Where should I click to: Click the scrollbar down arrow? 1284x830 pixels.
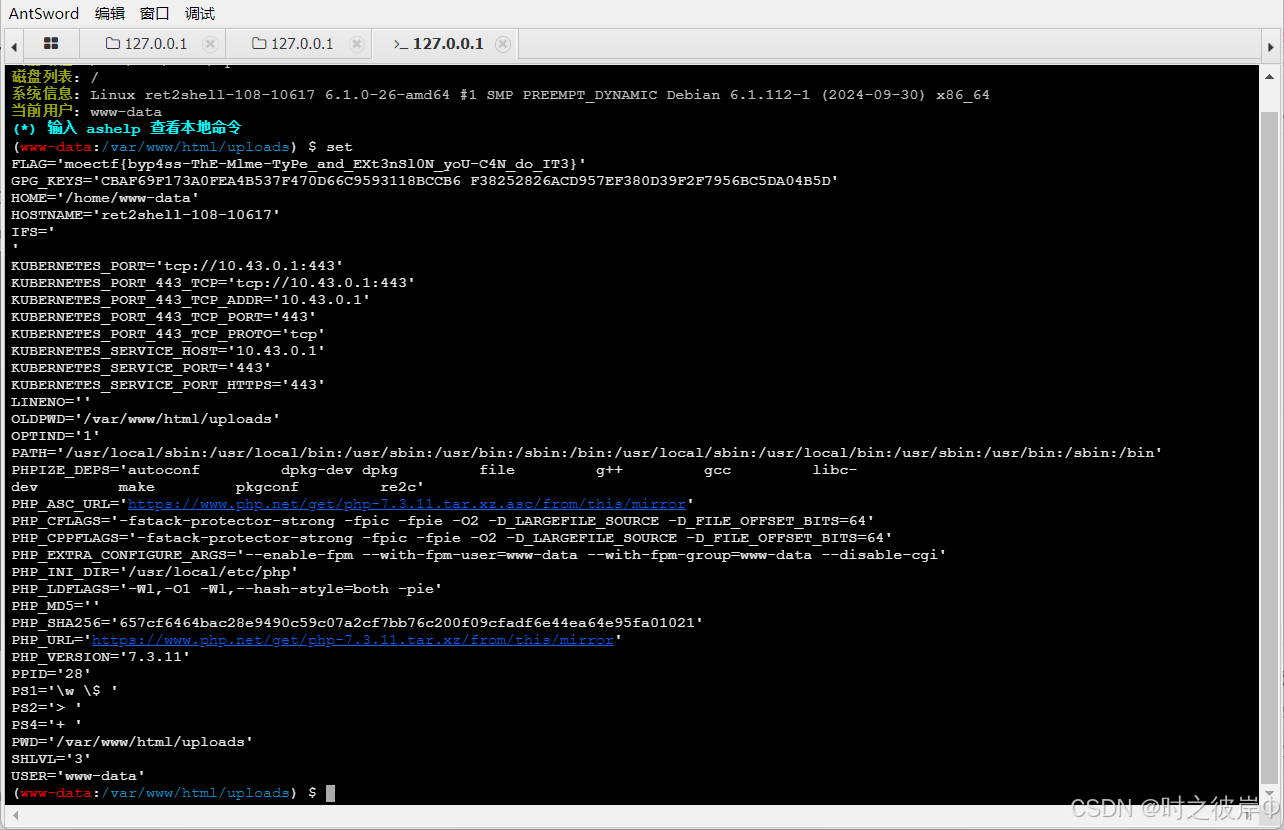coord(1270,796)
